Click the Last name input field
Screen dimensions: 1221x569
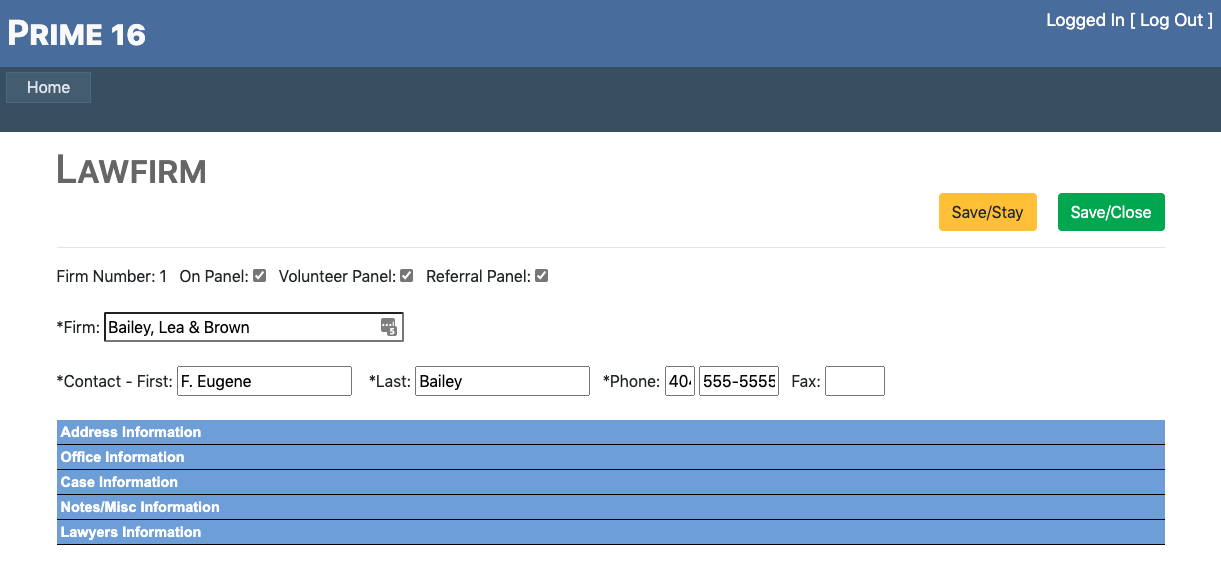pos(502,381)
